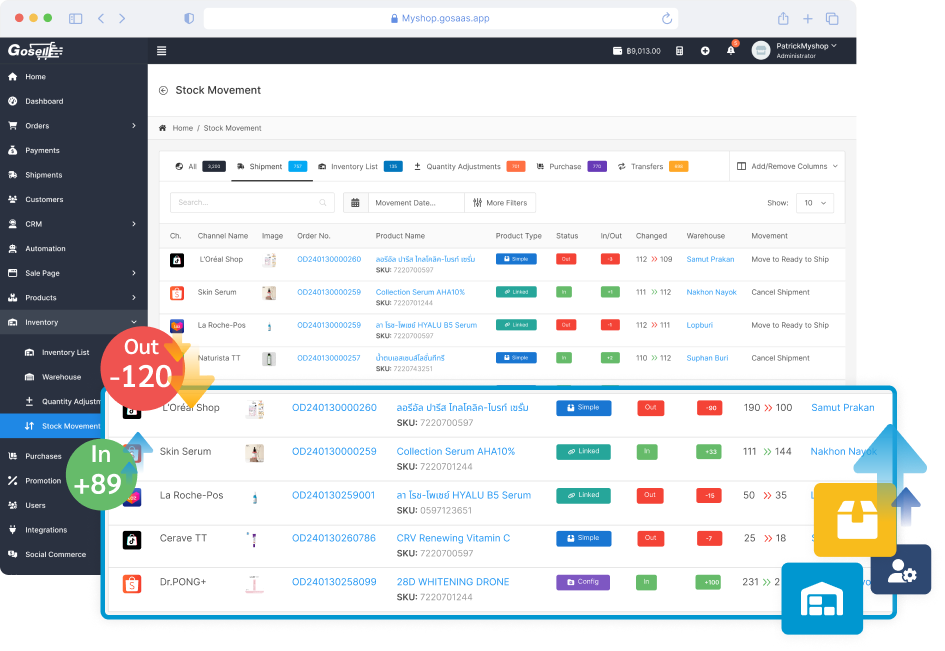
Task: Click the Gosell logo
Action: point(35,51)
